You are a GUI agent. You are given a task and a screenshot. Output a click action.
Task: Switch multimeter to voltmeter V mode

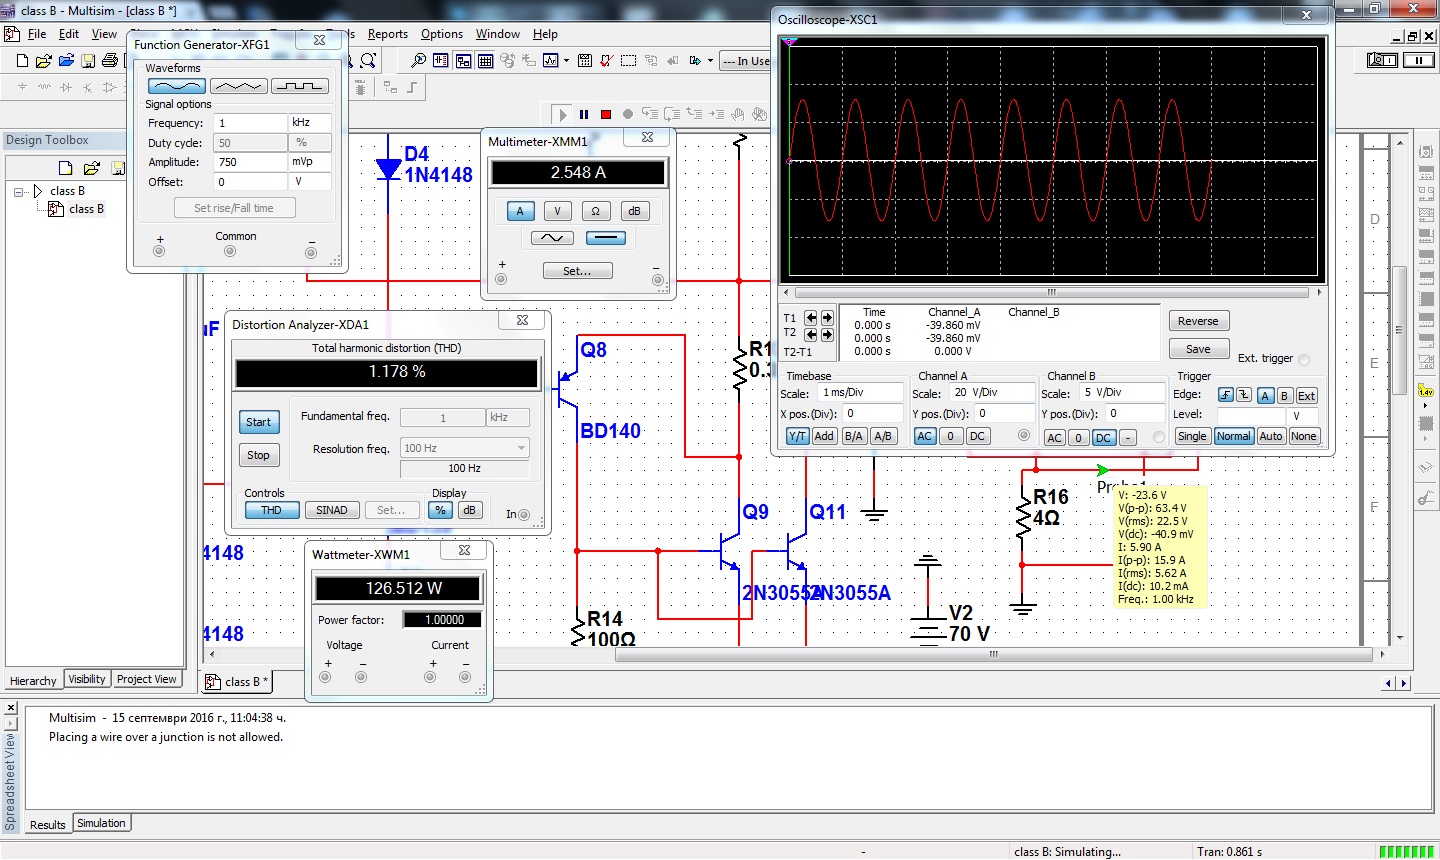click(557, 211)
